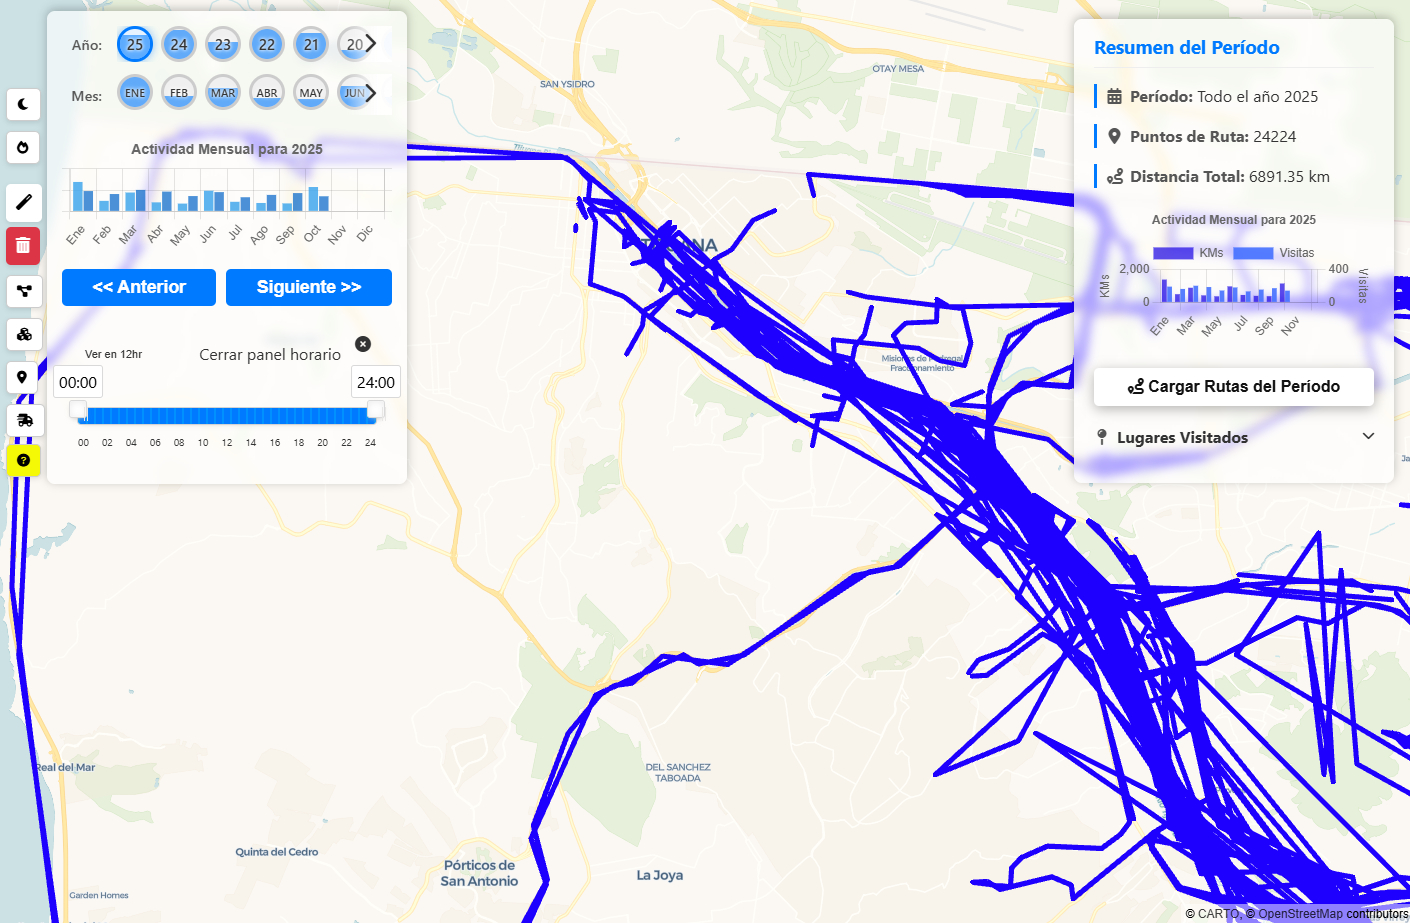
Task: Choose the MAR month bubble
Action: coord(223,93)
